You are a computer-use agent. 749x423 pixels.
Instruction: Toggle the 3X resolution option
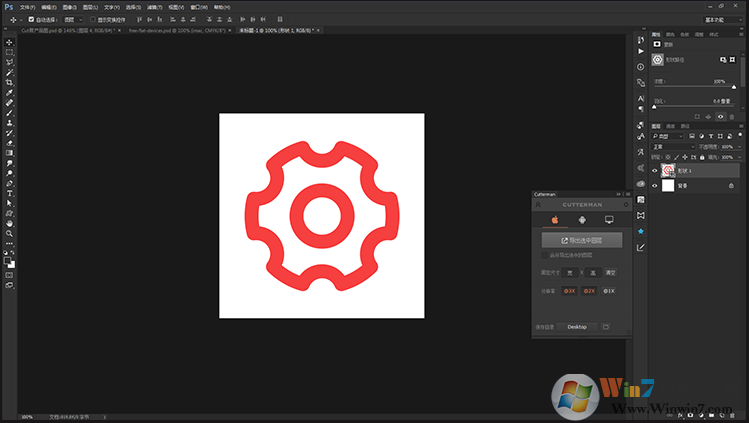[x=570, y=291]
